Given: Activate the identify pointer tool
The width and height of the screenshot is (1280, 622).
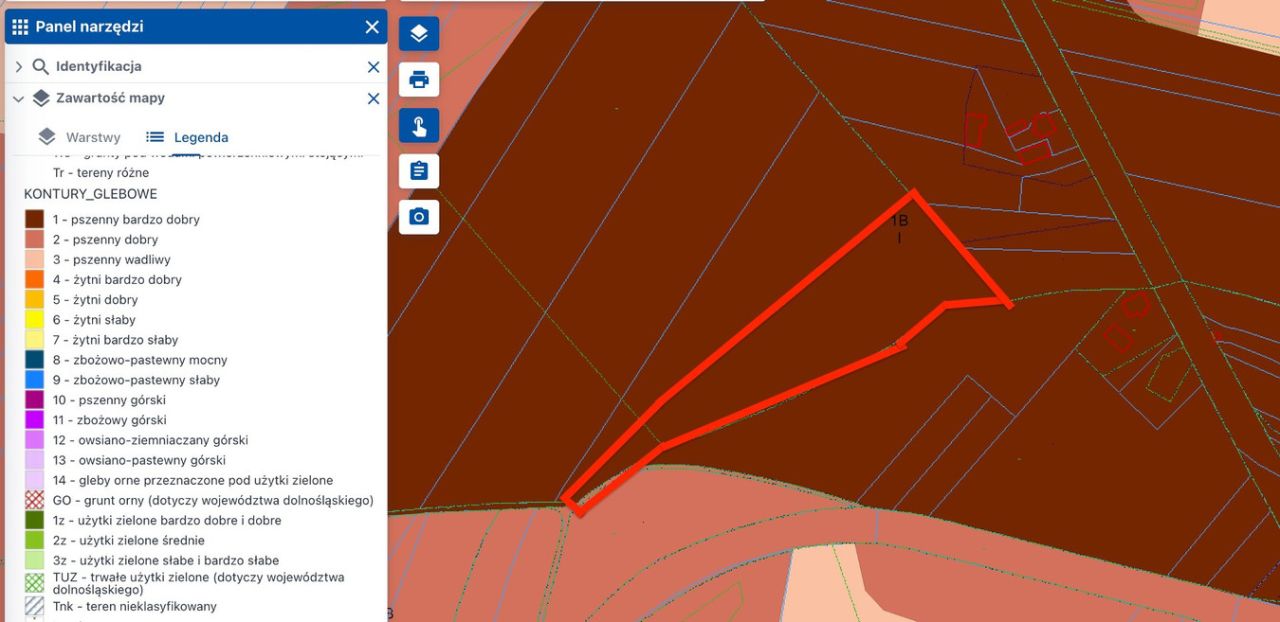Looking at the screenshot, I should coord(419,126).
